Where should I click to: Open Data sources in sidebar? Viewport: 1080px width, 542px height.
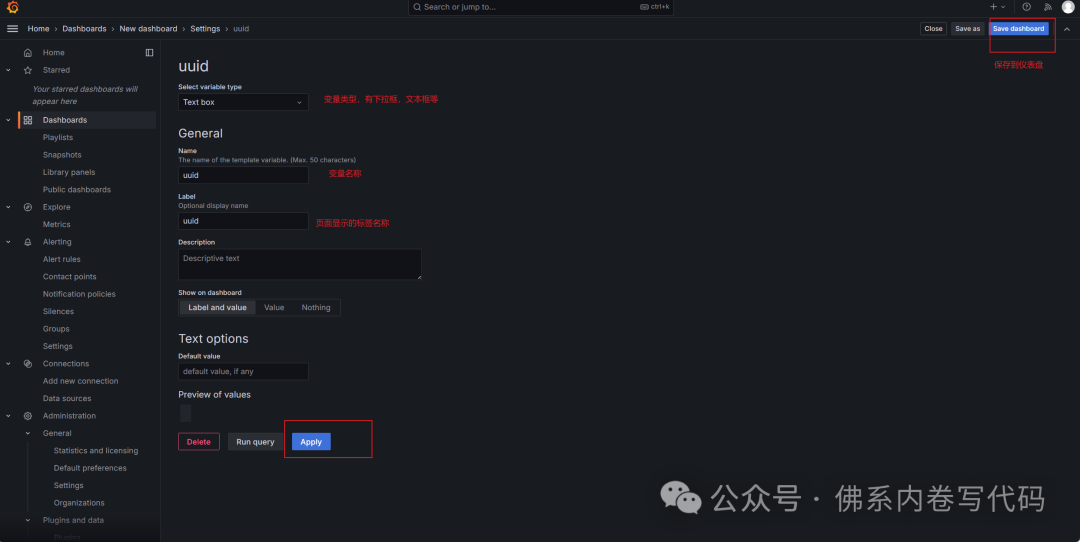[67, 399]
